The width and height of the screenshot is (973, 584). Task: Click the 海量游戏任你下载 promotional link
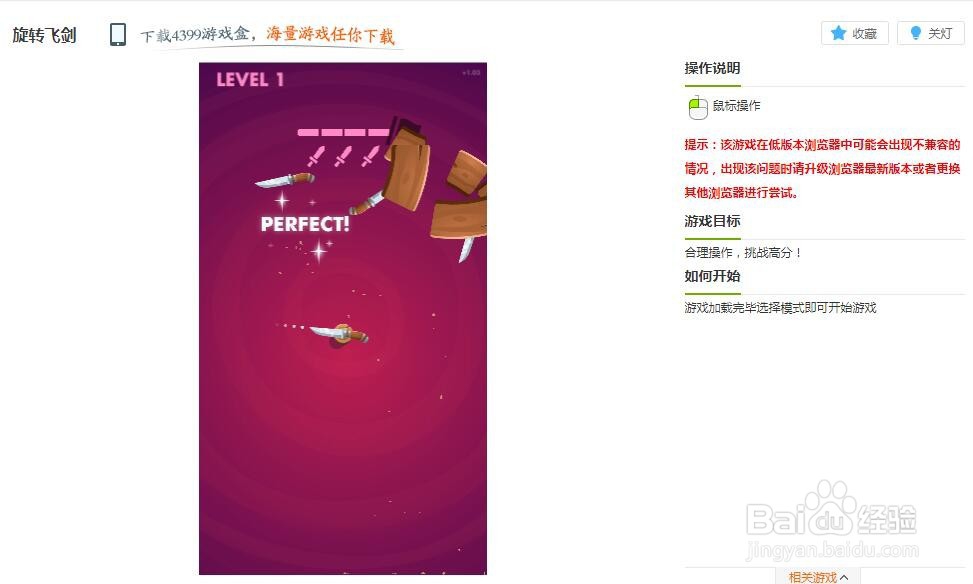(330, 34)
